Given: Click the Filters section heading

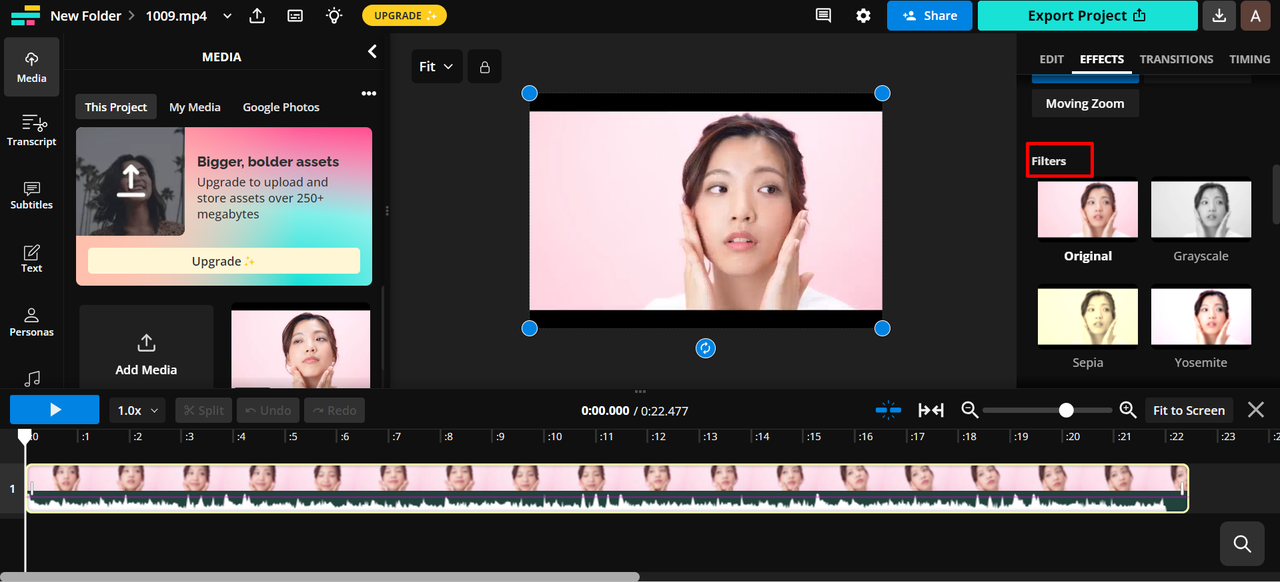Looking at the screenshot, I should (1049, 161).
